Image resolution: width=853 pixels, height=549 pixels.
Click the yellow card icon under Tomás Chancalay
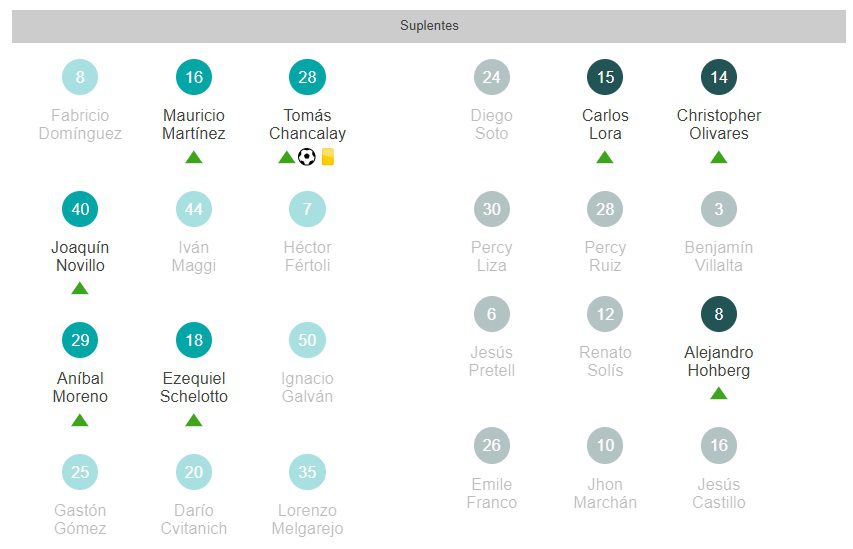[x=327, y=157]
